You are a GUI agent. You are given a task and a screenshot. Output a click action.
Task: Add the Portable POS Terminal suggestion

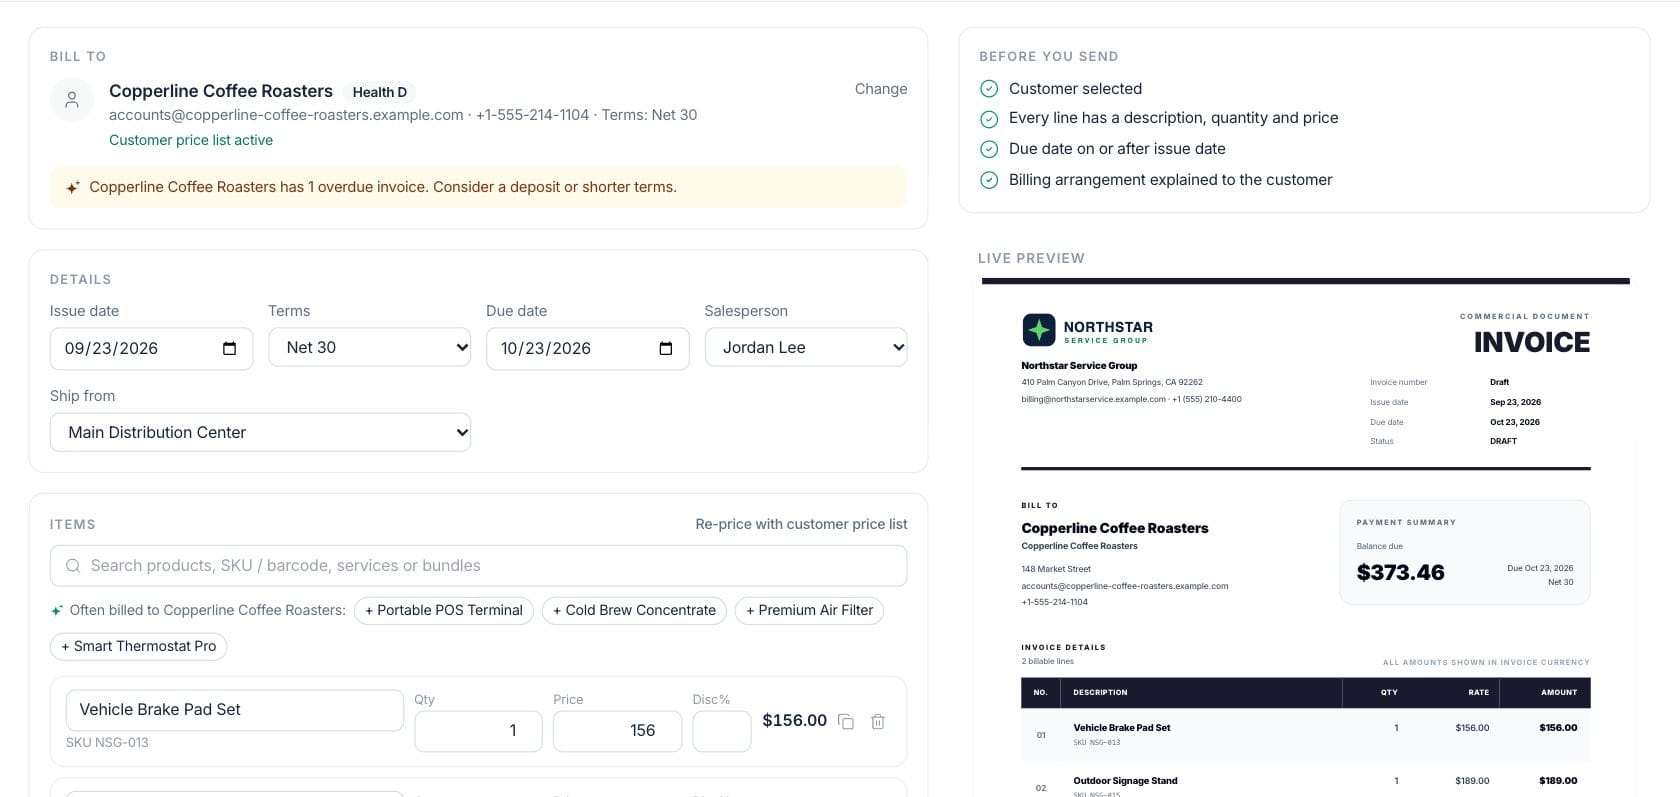tap(444, 610)
